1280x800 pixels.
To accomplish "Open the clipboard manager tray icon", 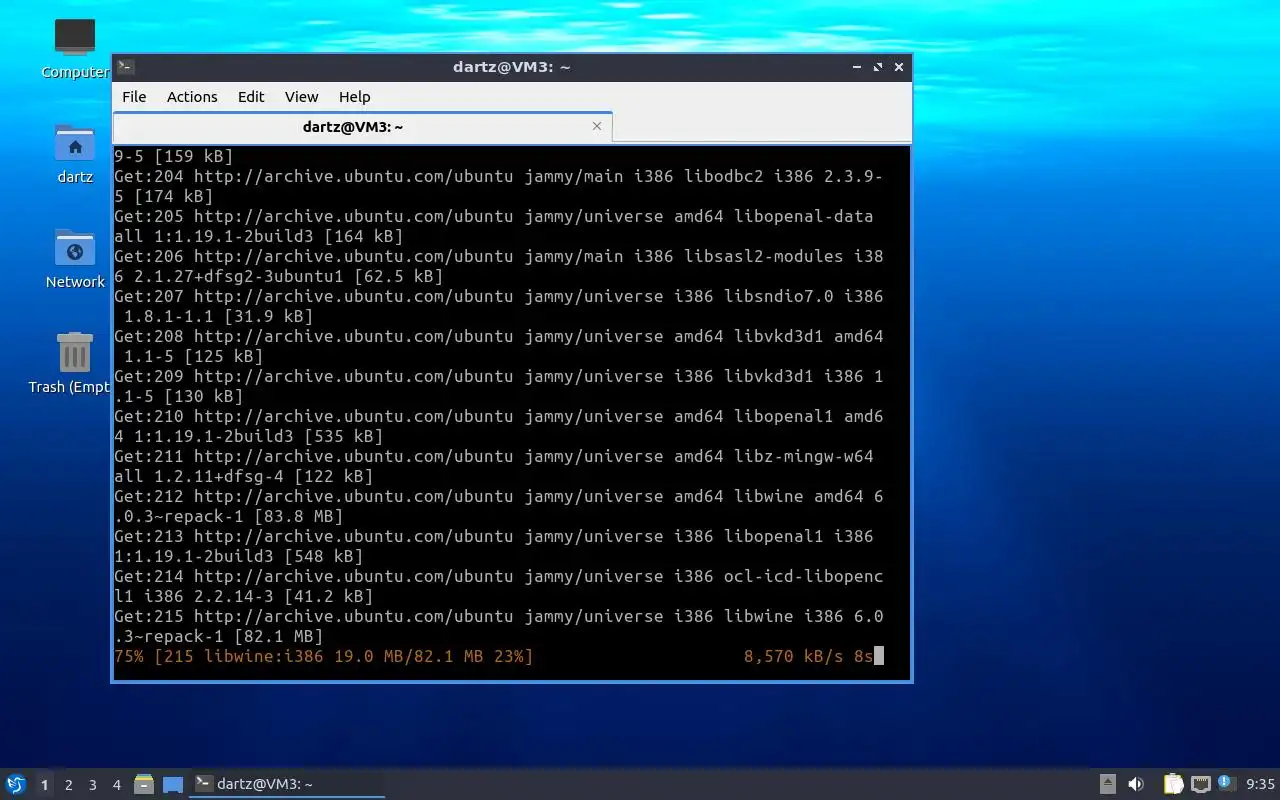I will point(1173,784).
